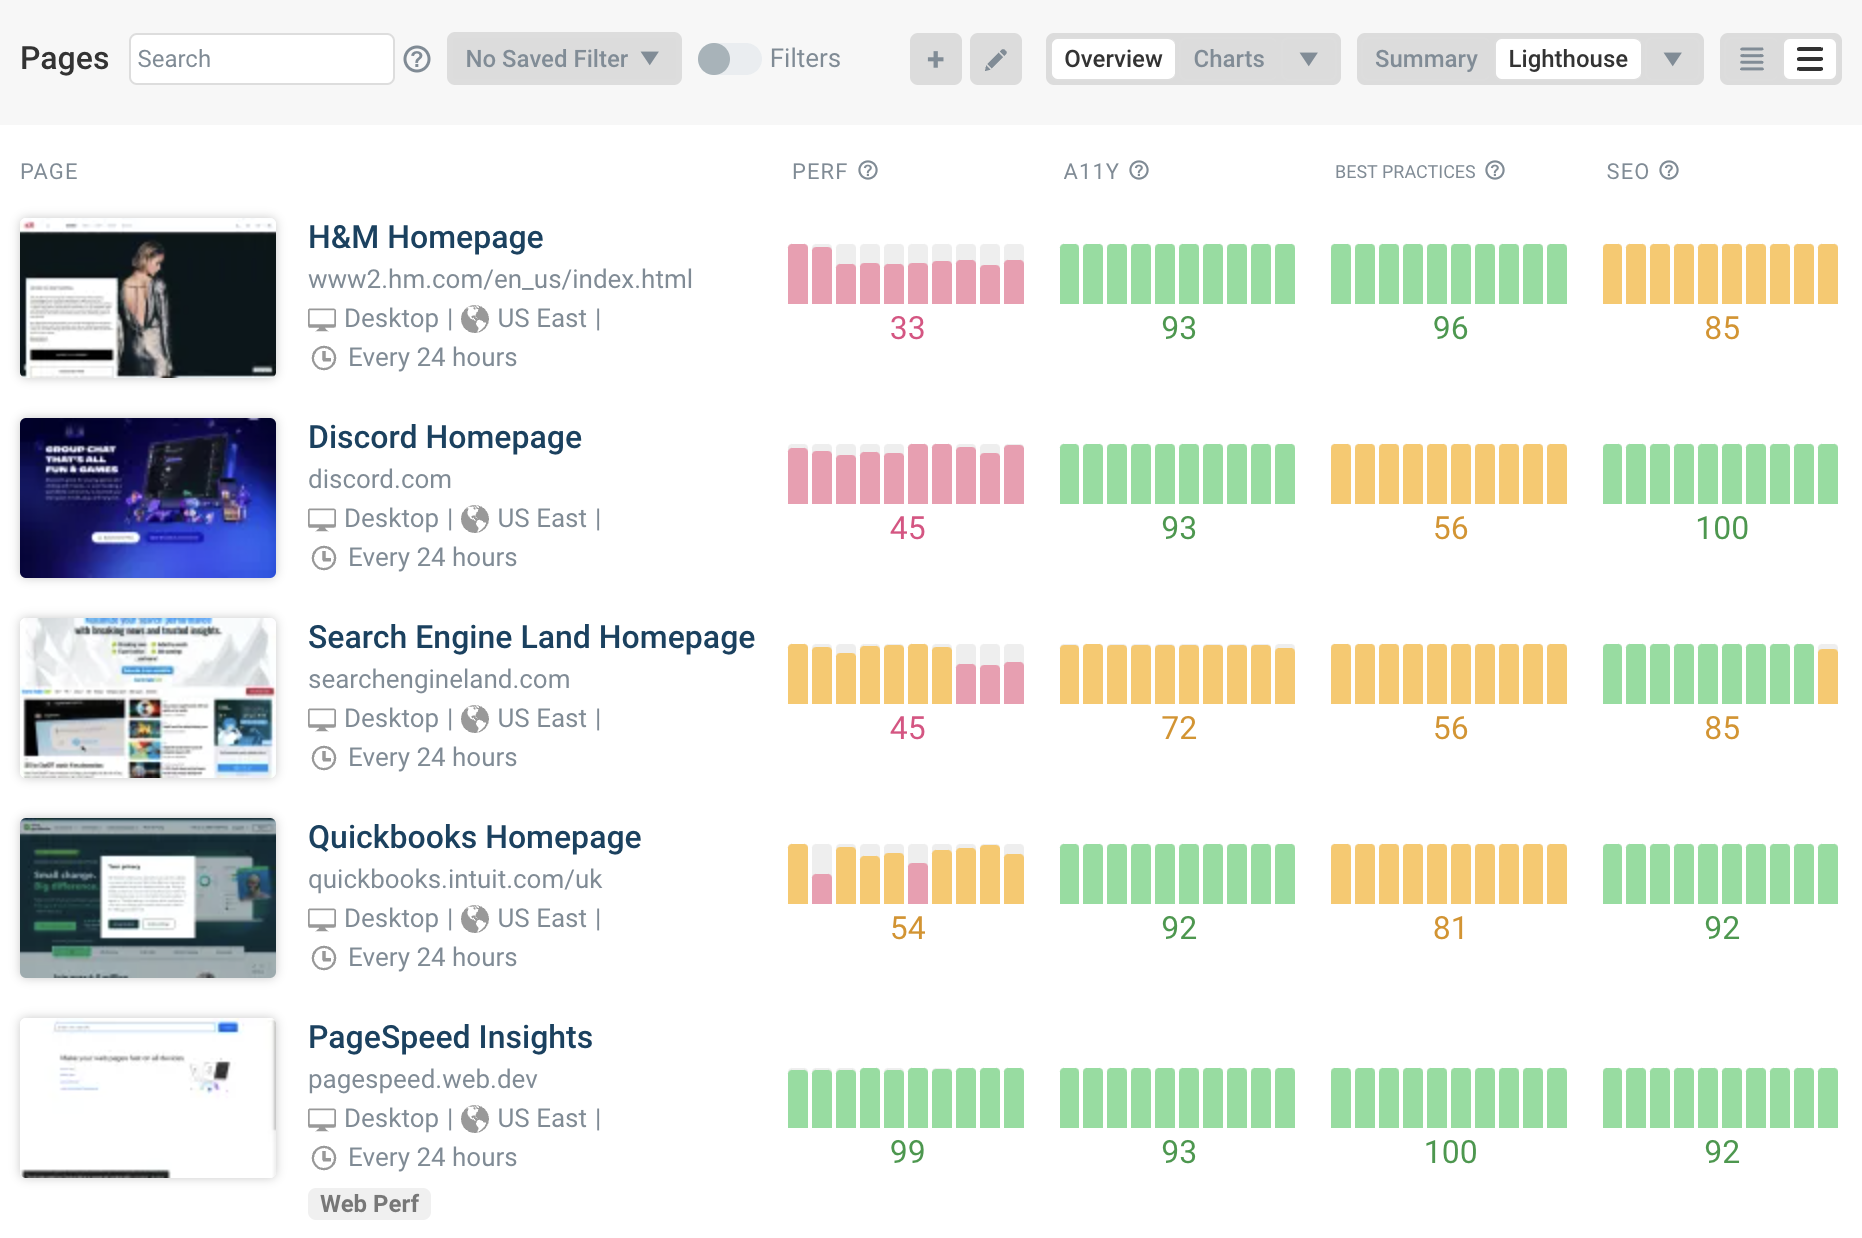
Task: Click the desktop device icon for H&M Homepage
Action: pyautogui.click(x=322, y=319)
